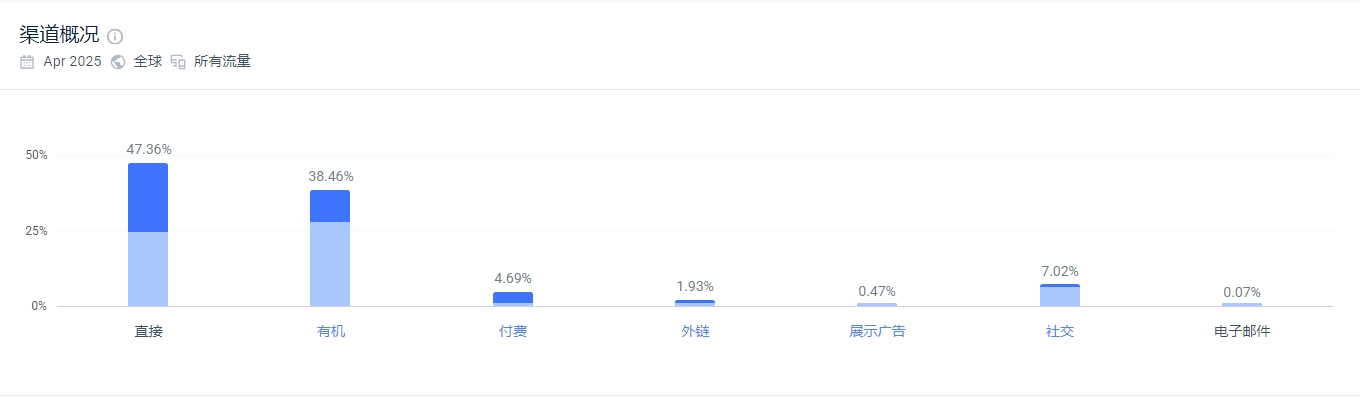The width and height of the screenshot is (1360, 397).
Task: Open the 有机 channel link
Action: [x=330, y=331]
